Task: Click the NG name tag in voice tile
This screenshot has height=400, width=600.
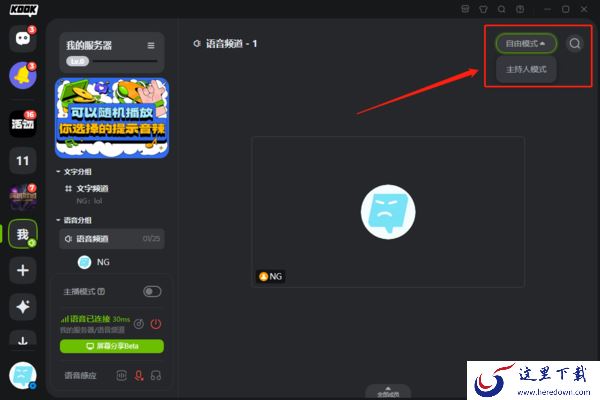Action: coord(271,276)
